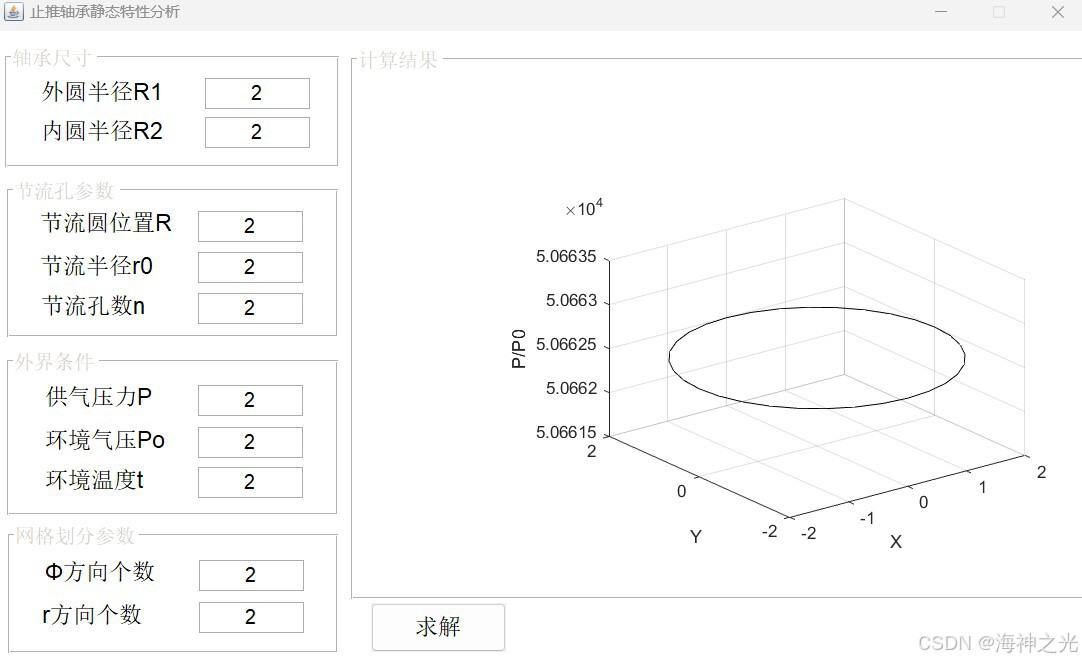Select the 内圆半径R2 input field
The height and width of the screenshot is (660, 1082).
pos(257,131)
